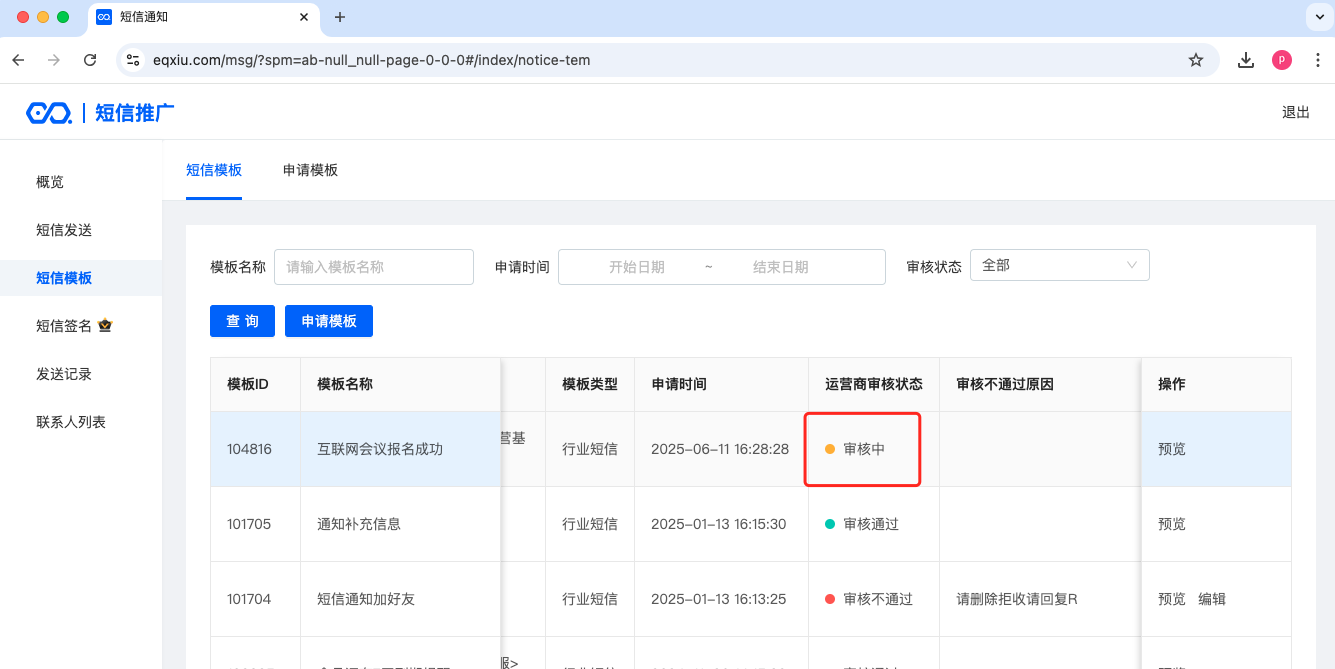Viewport: 1335px width, 669px height.
Task: Open a new browser tab
Action: pos(340,17)
